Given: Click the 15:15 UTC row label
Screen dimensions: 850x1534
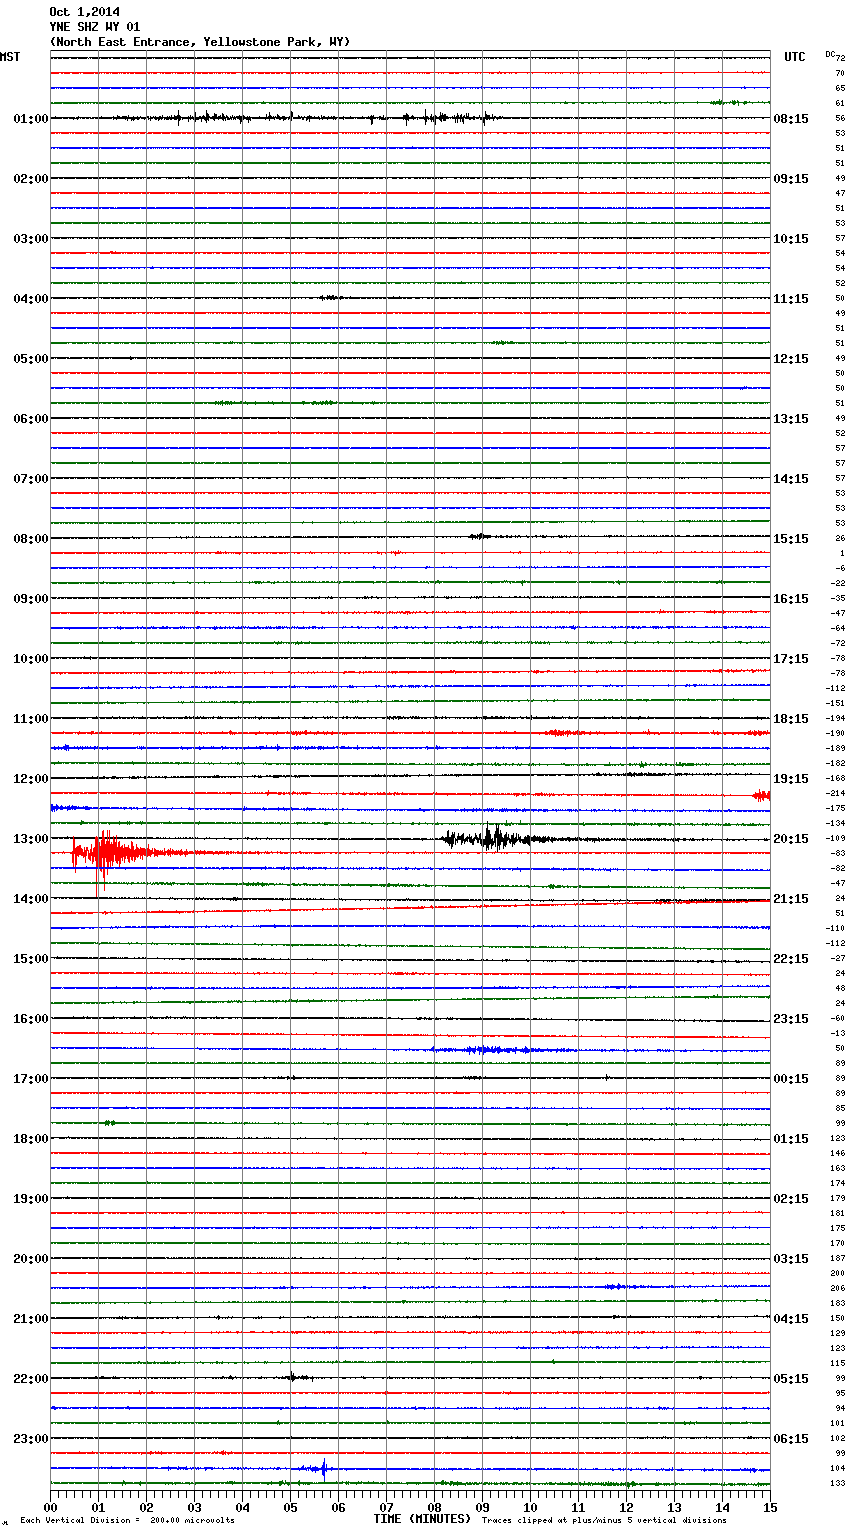Looking at the screenshot, I should pyautogui.click(x=791, y=539).
